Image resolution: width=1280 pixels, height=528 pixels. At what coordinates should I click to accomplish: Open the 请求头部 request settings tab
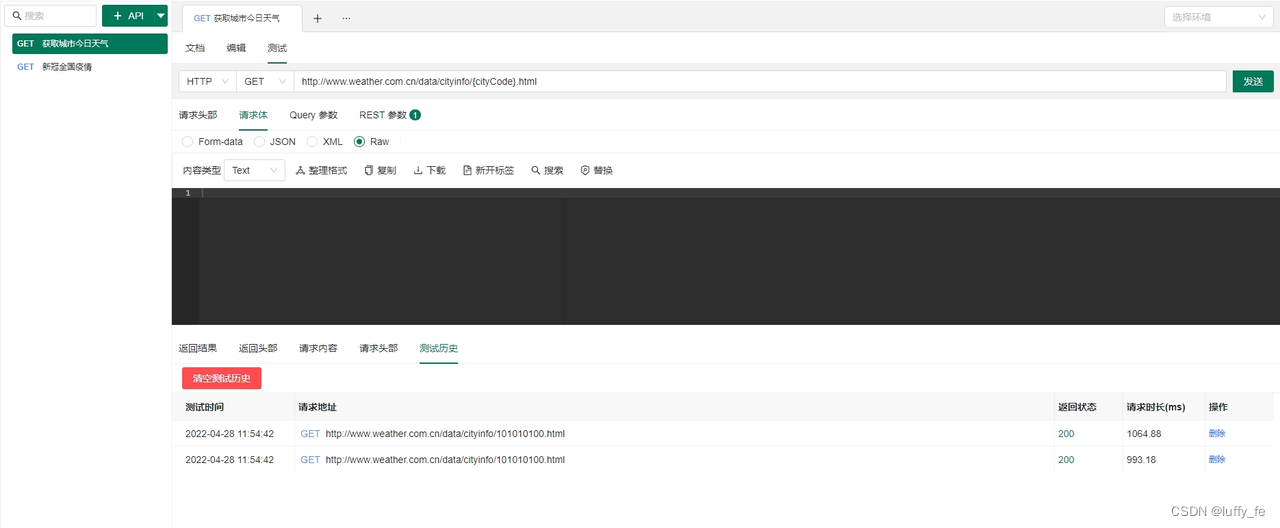pyautogui.click(x=198, y=115)
